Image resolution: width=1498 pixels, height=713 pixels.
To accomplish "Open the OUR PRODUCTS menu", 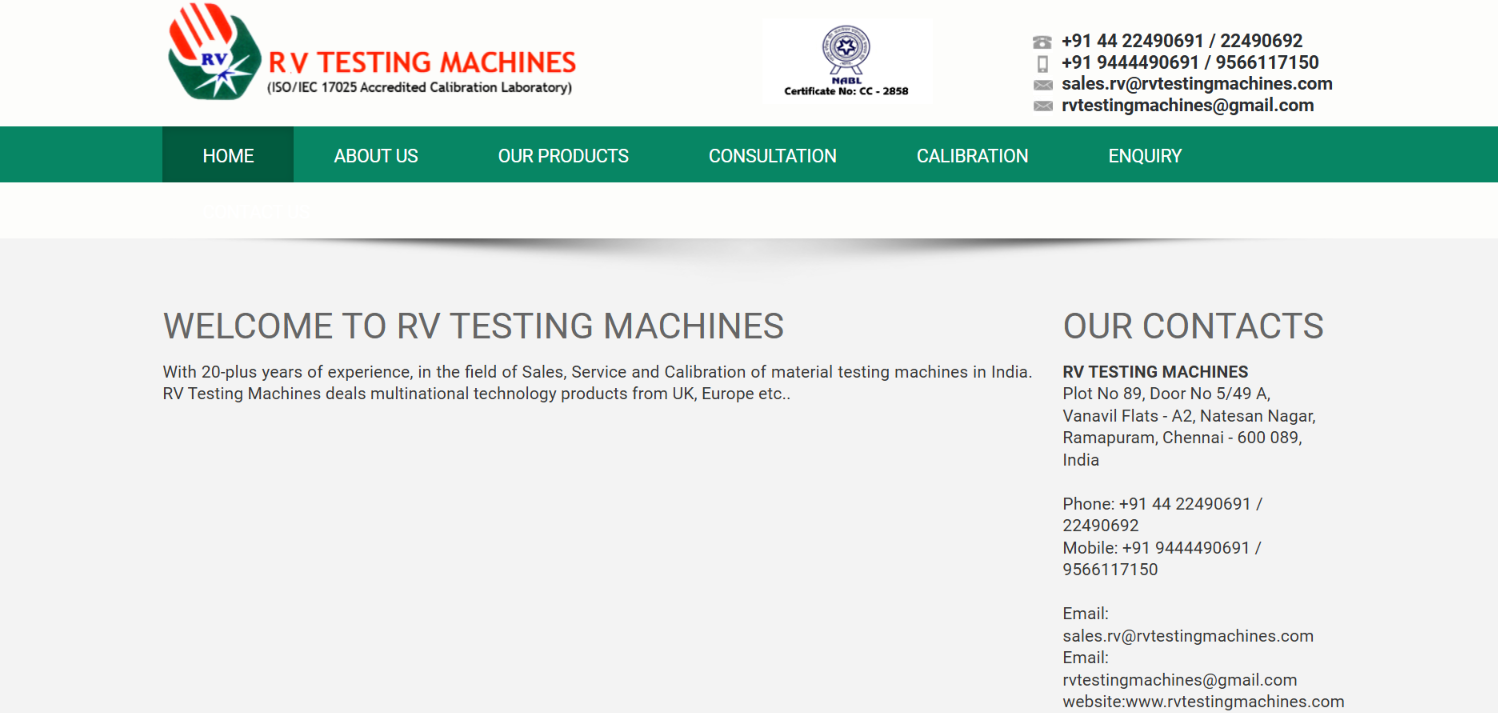I will 563,155.
